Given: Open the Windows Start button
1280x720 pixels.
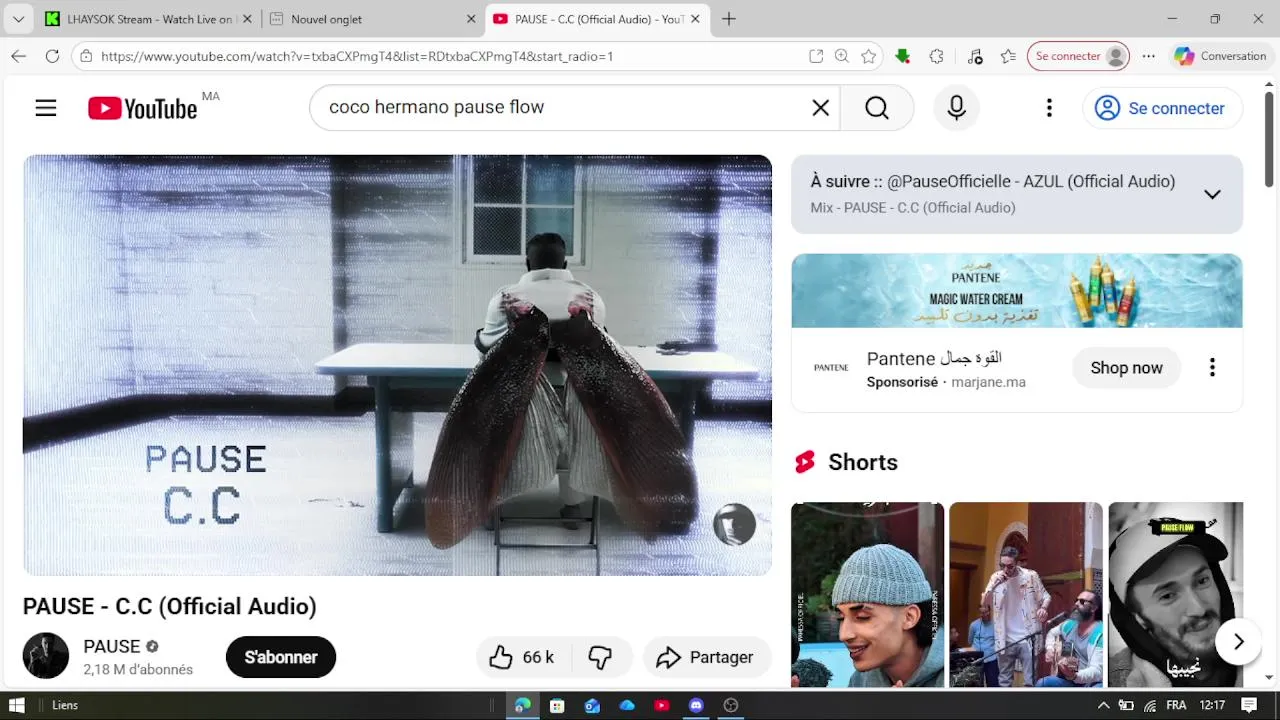Looking at the screenshot, I should pyautogui.click(x=16, y=705).
